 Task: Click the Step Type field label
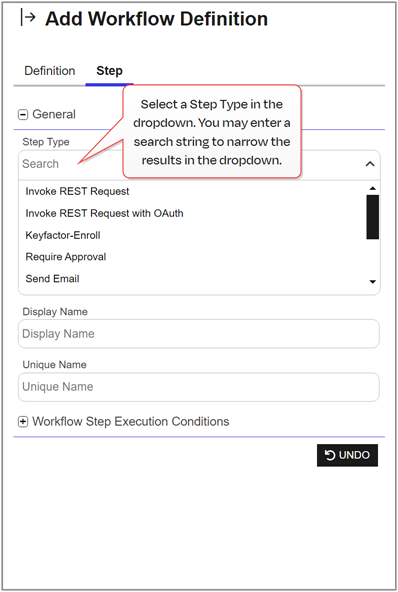tap(46, 142)
